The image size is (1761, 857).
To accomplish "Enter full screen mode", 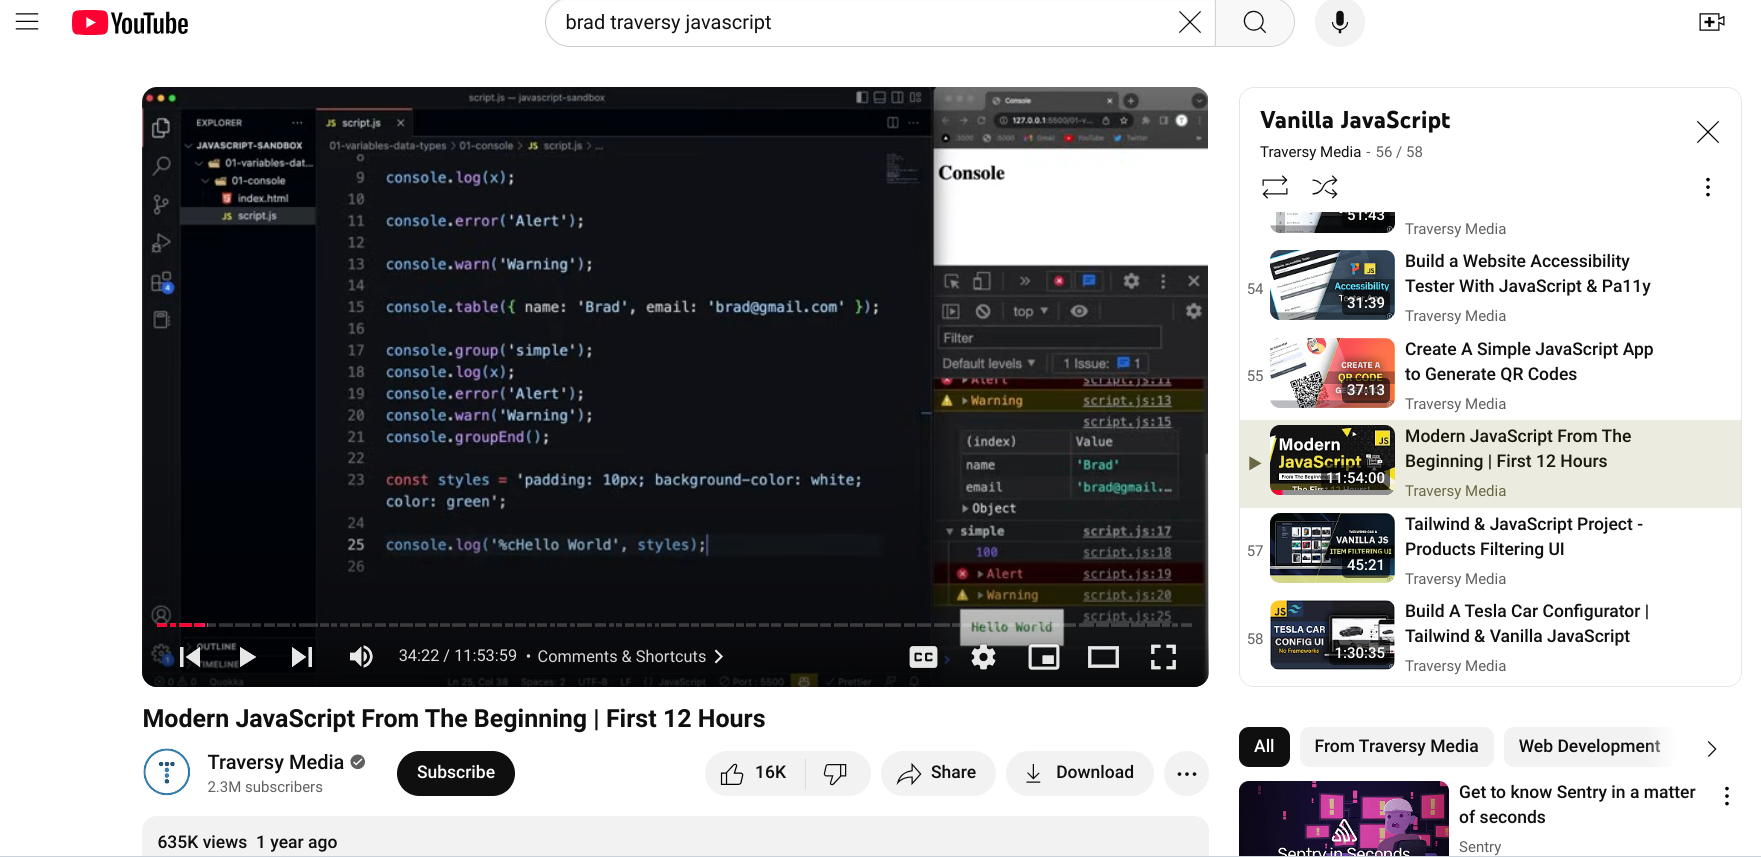I will pos(1163,657).
